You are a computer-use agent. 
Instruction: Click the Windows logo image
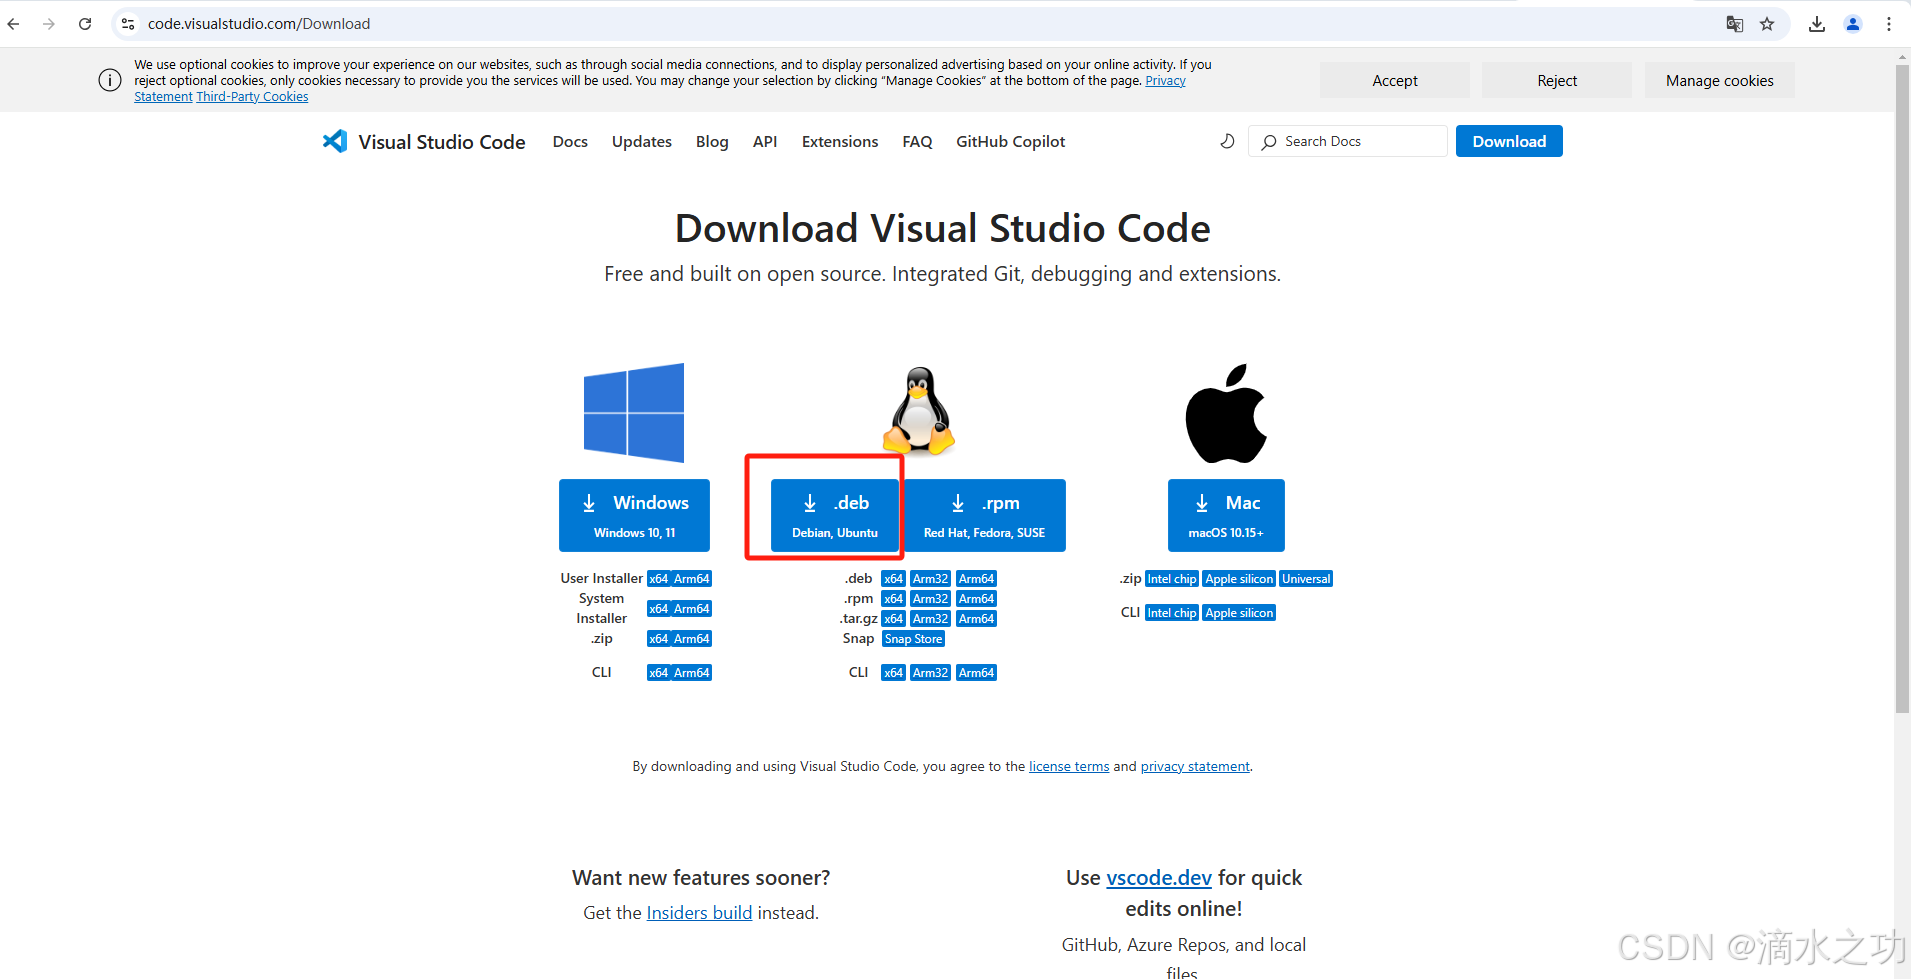coord(634,412)
